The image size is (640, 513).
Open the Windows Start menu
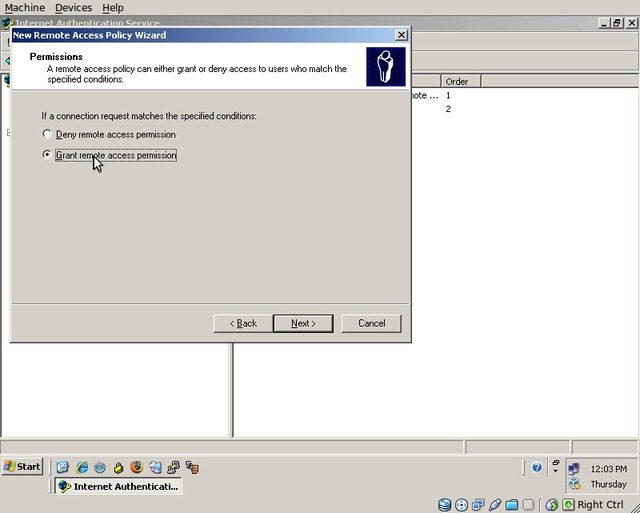tap(23, 467)
